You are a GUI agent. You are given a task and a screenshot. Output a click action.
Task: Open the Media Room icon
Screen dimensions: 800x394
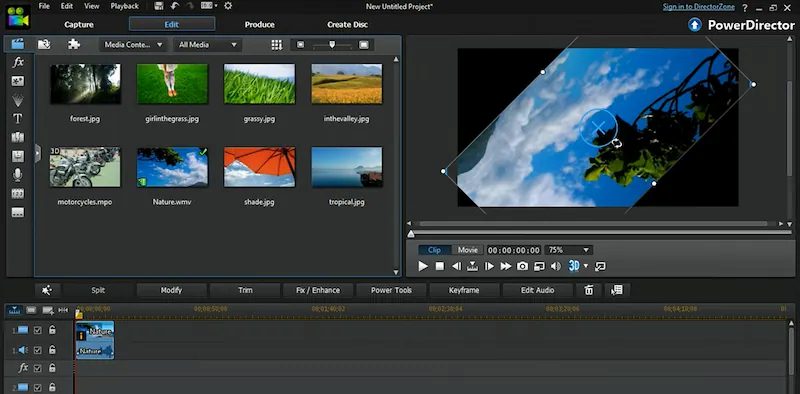click(18, 44)
